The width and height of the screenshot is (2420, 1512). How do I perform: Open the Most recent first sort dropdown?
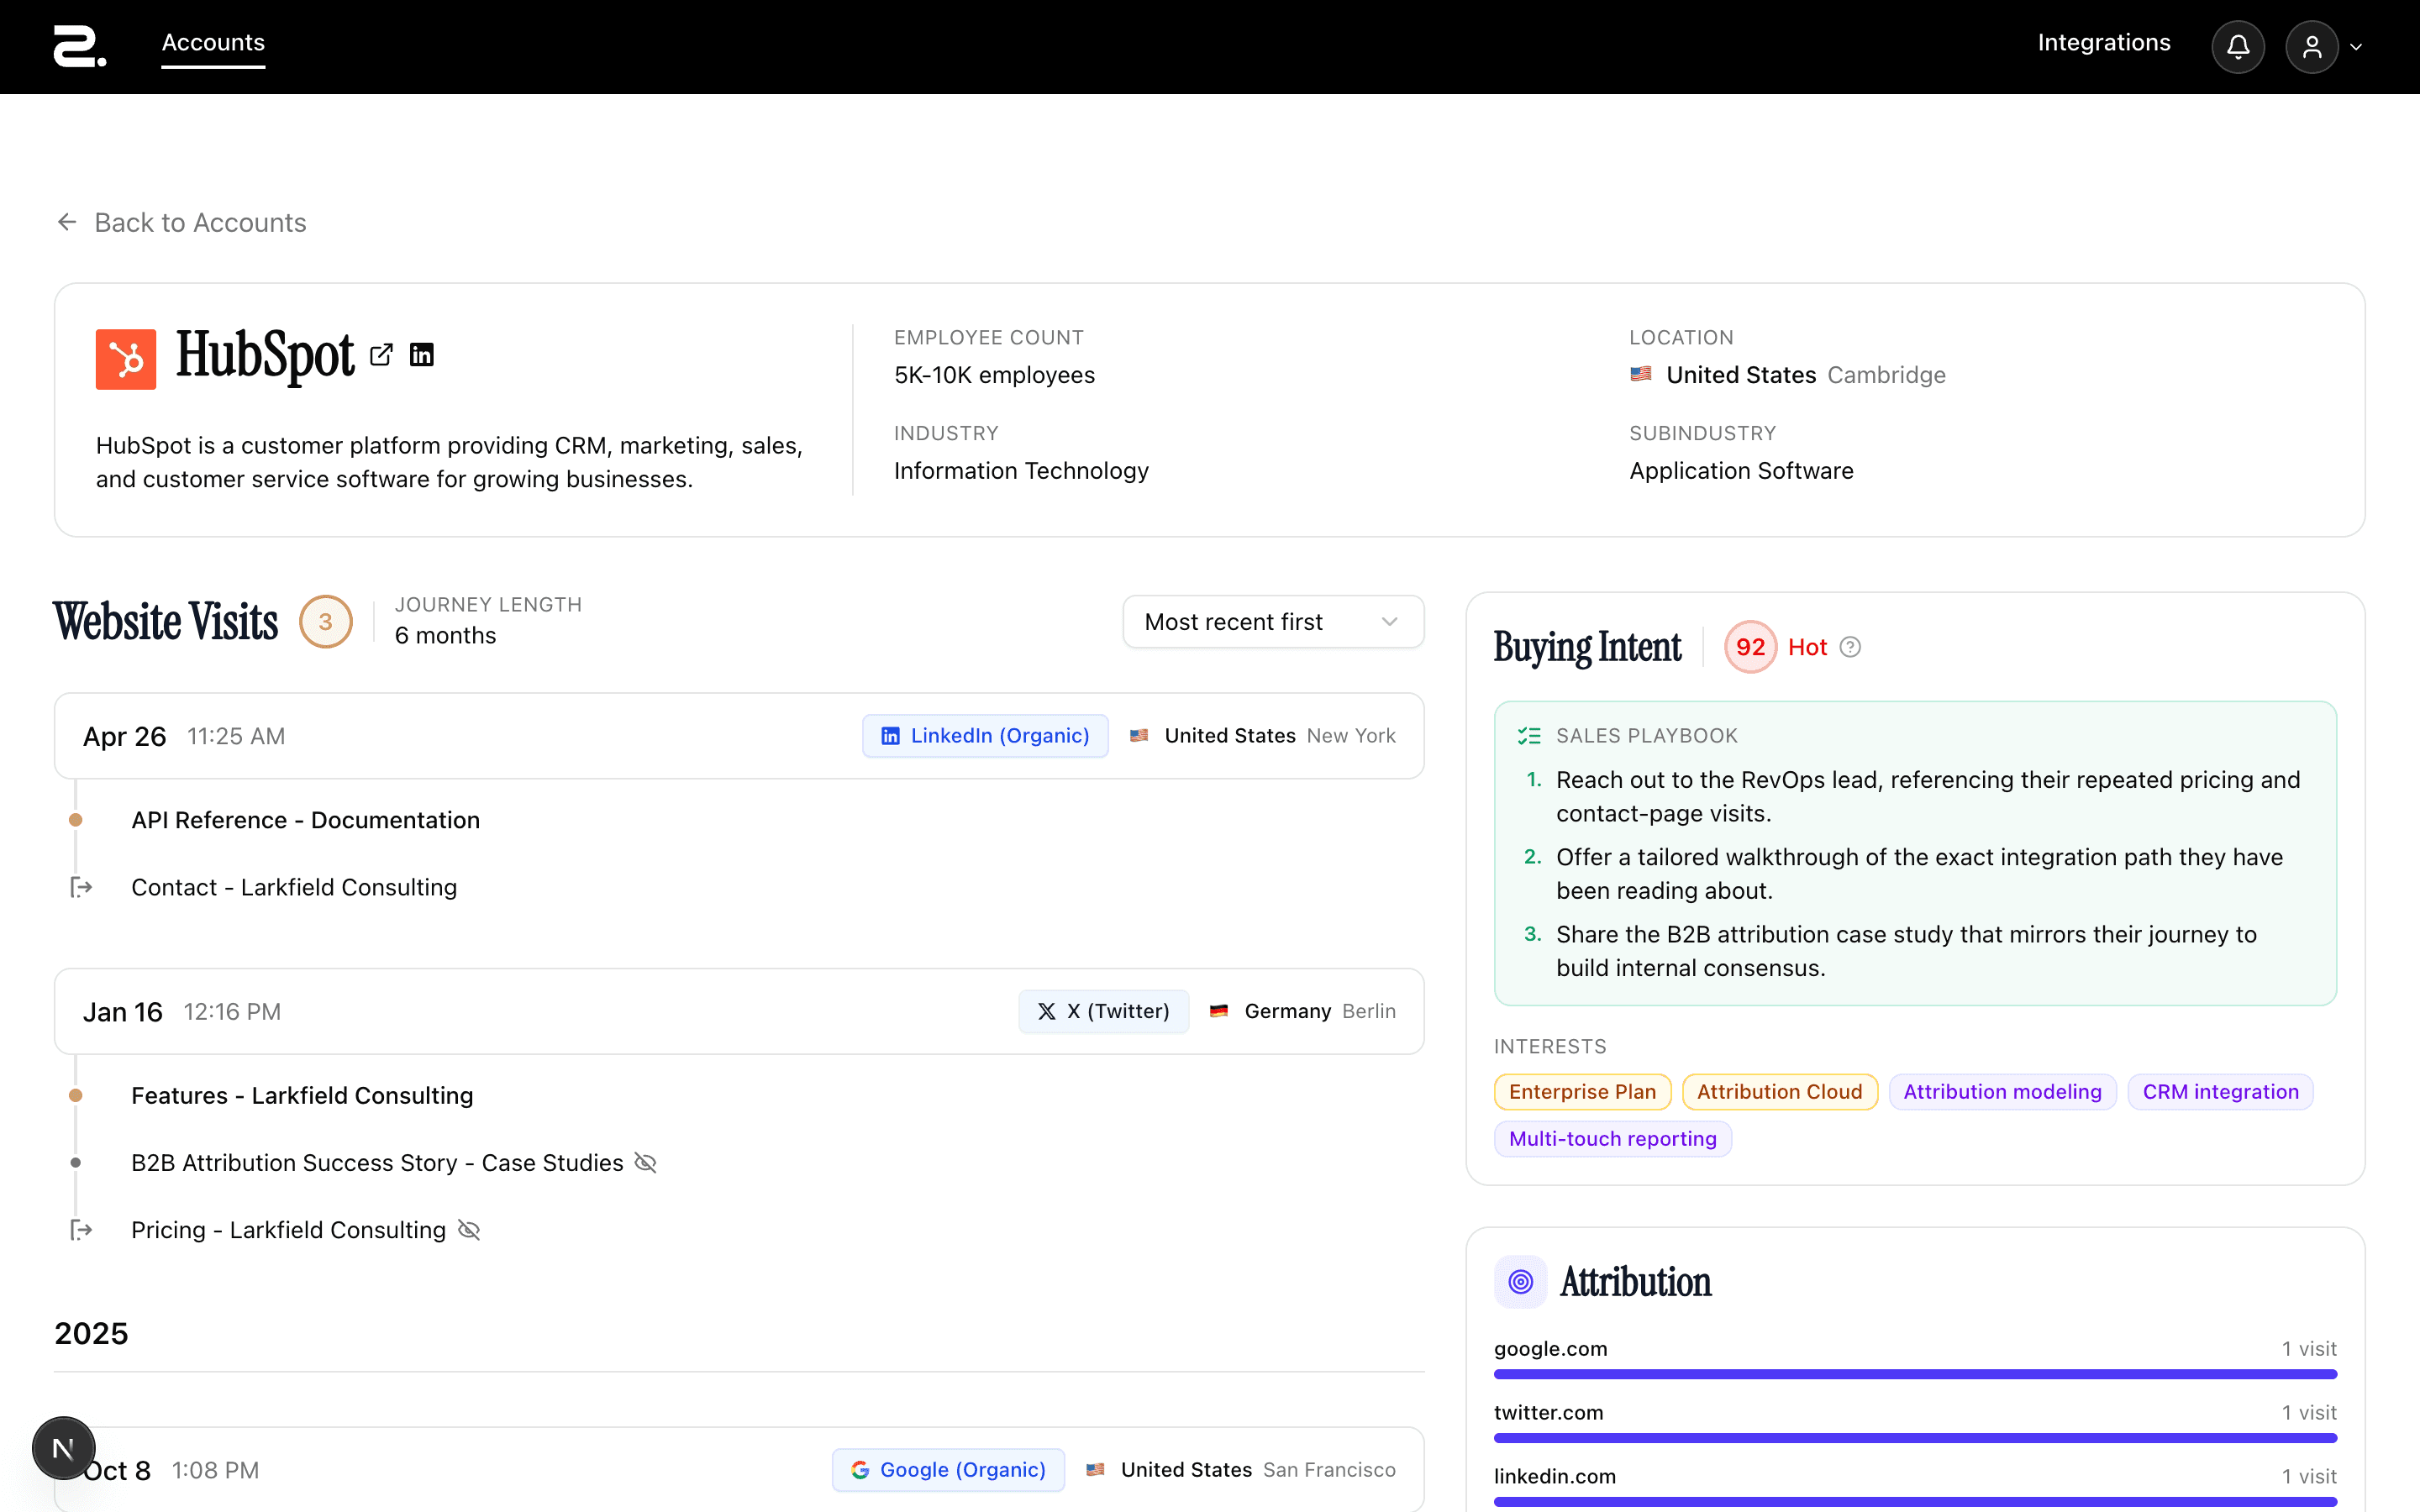1273,622
